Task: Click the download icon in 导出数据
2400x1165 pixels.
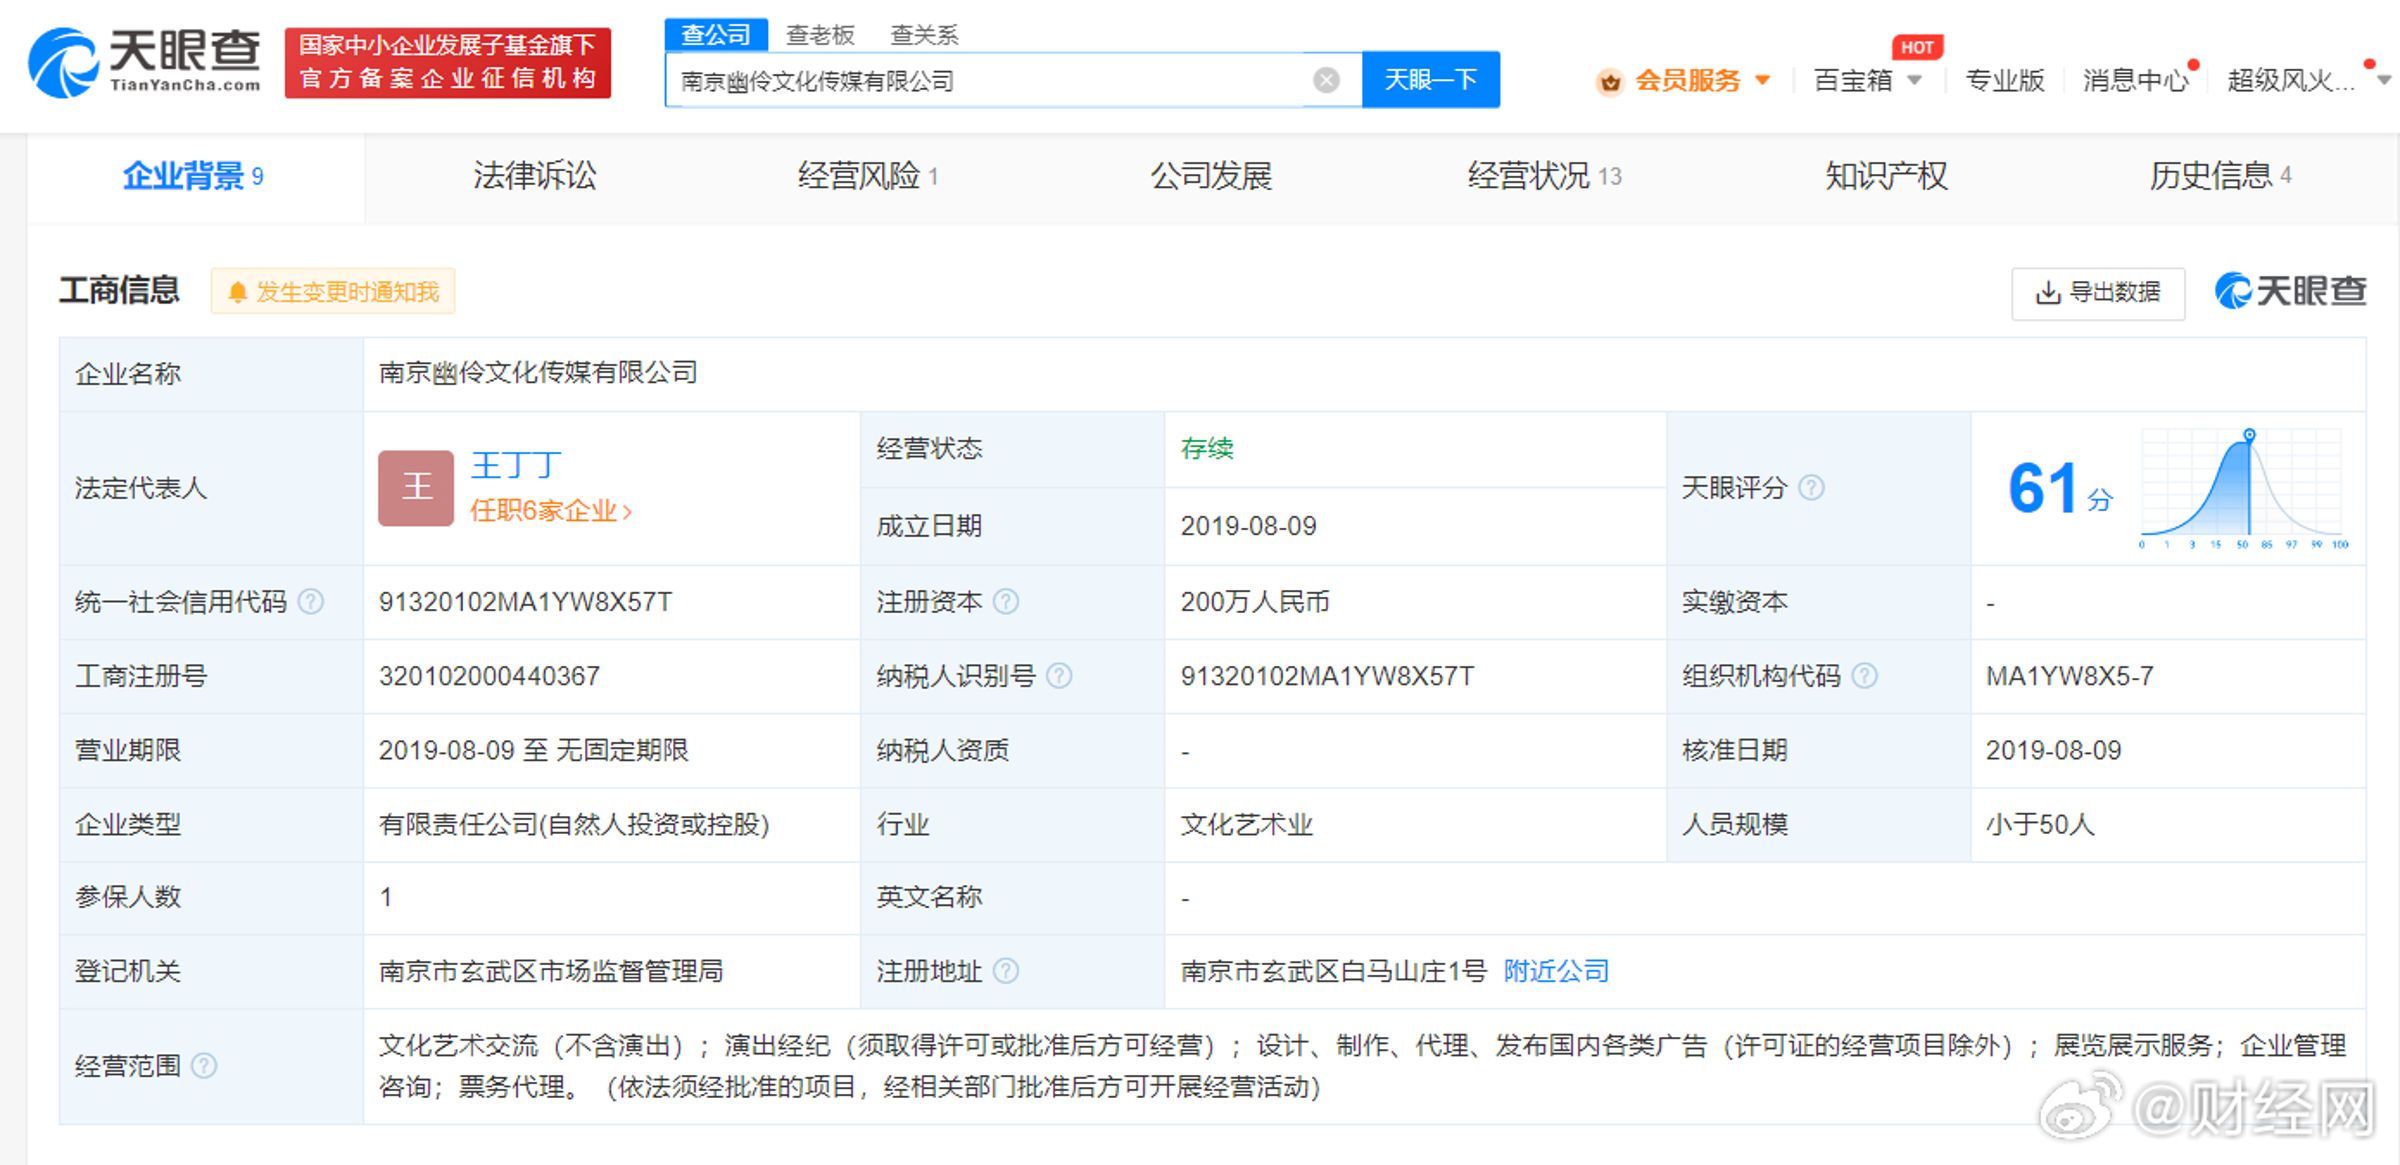Action: point(2048,292)
